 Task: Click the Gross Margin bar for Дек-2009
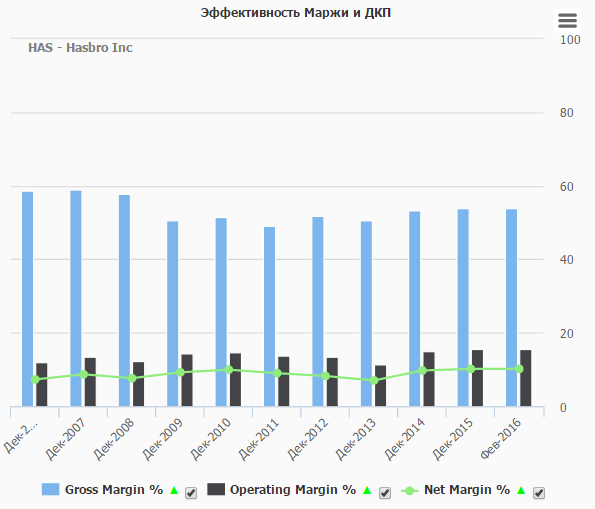tap(173, 314)
